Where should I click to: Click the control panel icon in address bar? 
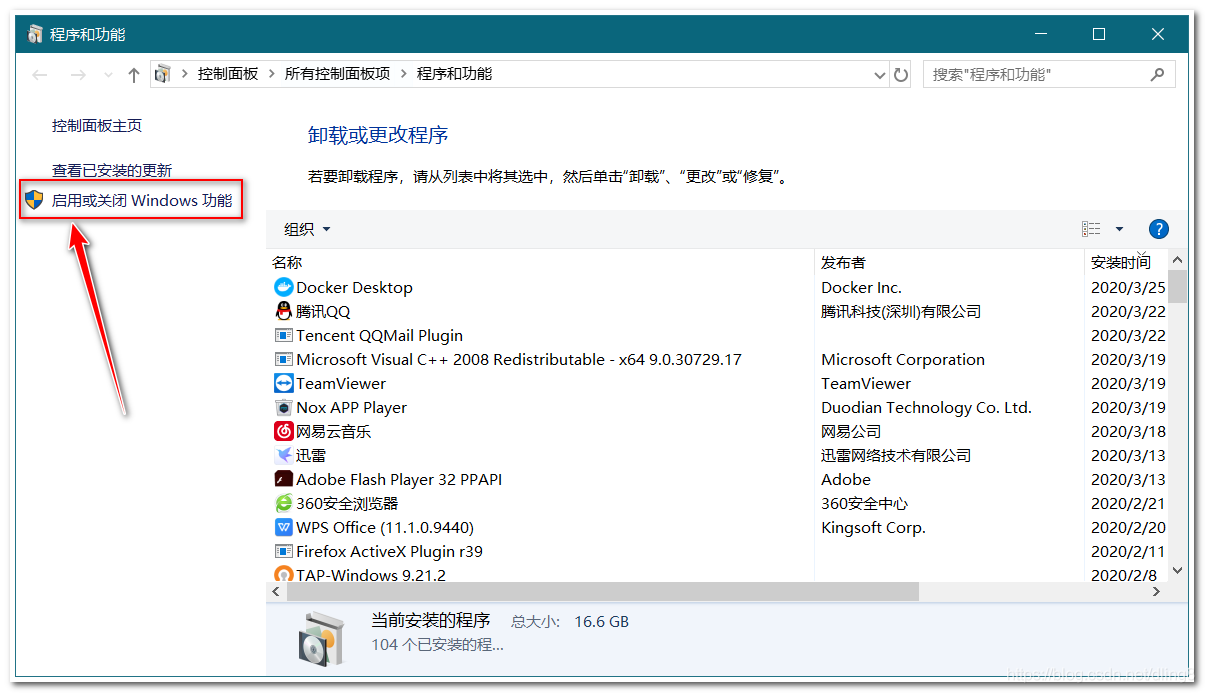(x=163, y=74)
